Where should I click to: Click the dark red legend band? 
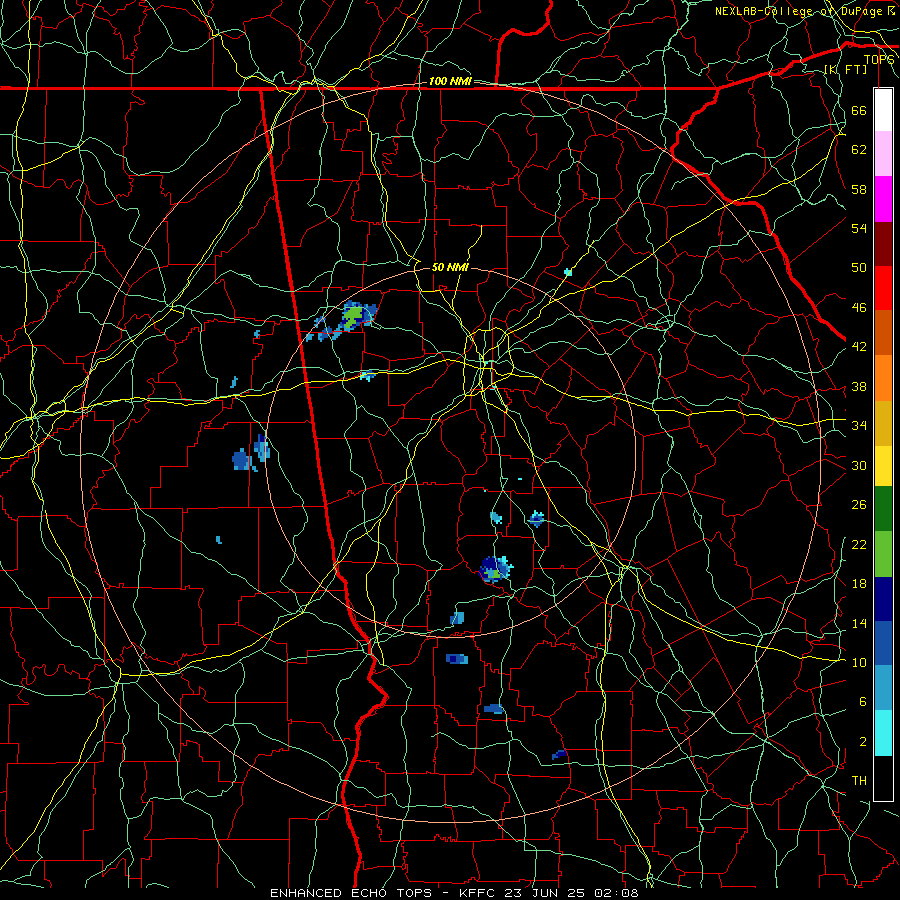click(x=883, y=244)
